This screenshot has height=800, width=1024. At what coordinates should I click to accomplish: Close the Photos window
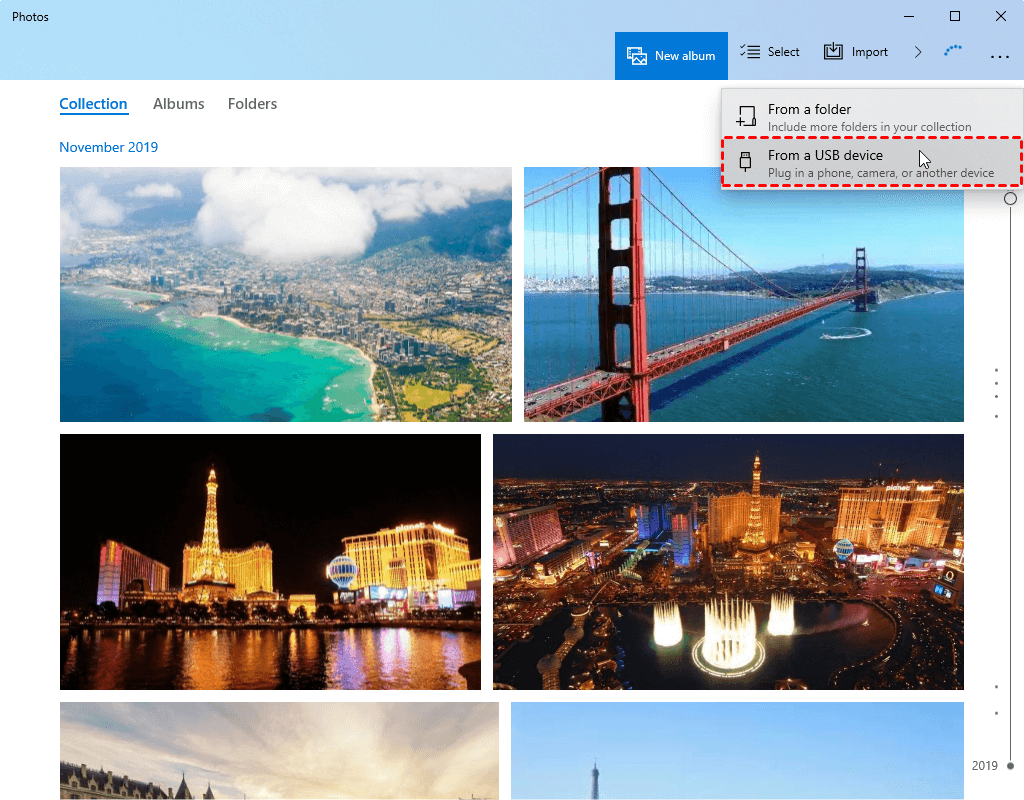coord(1000,16)
